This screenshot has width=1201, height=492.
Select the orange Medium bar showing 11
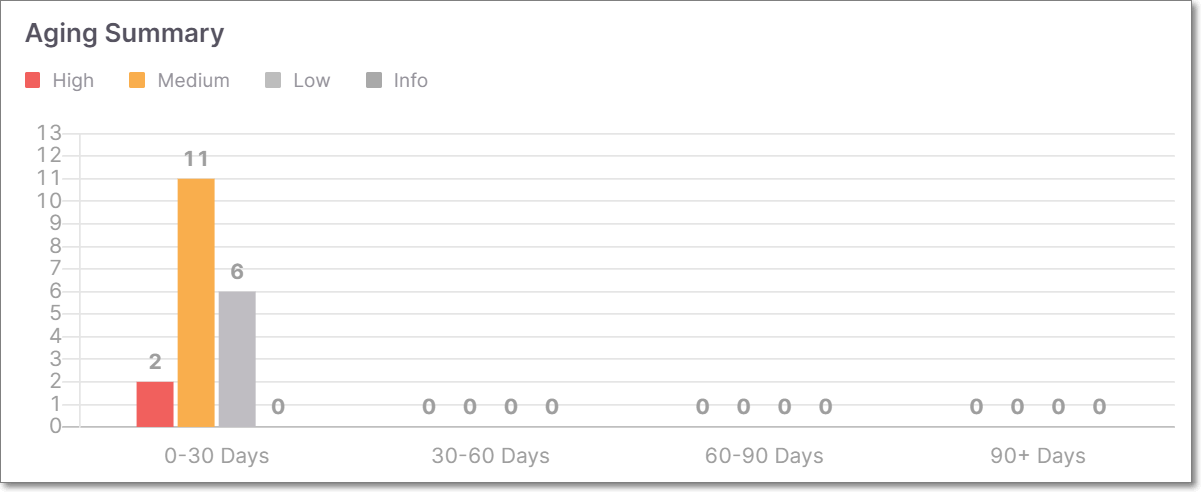point(196,303)
